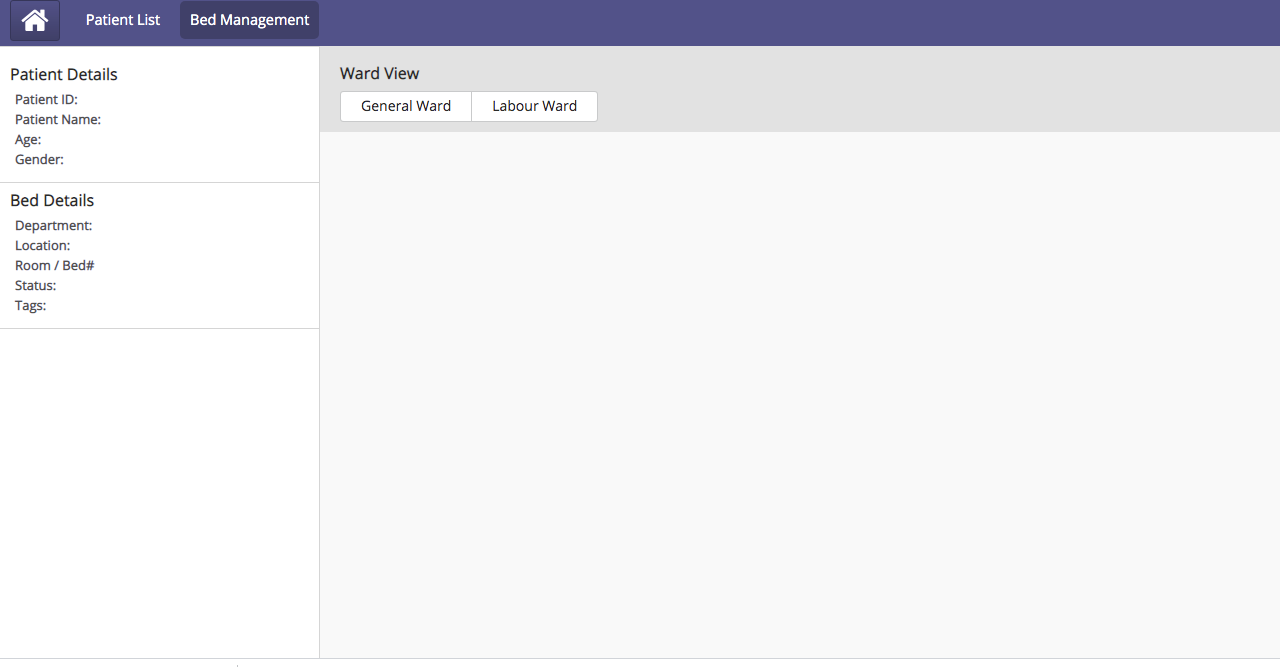Click the Location label in Bed Details
1280x667 pixels.
[42, 246]
